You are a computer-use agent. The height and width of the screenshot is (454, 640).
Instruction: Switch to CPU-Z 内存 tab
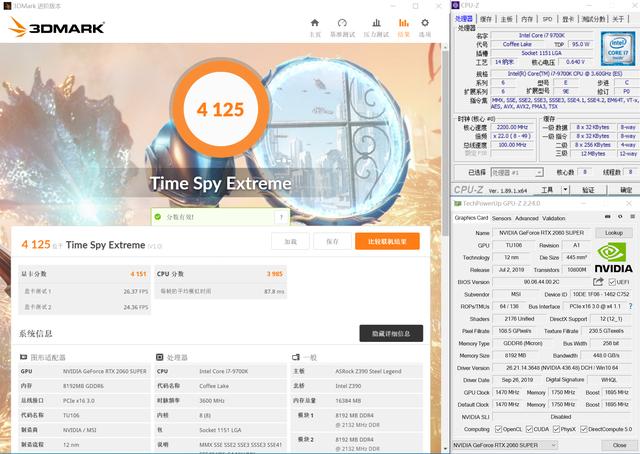coord(527,19)
